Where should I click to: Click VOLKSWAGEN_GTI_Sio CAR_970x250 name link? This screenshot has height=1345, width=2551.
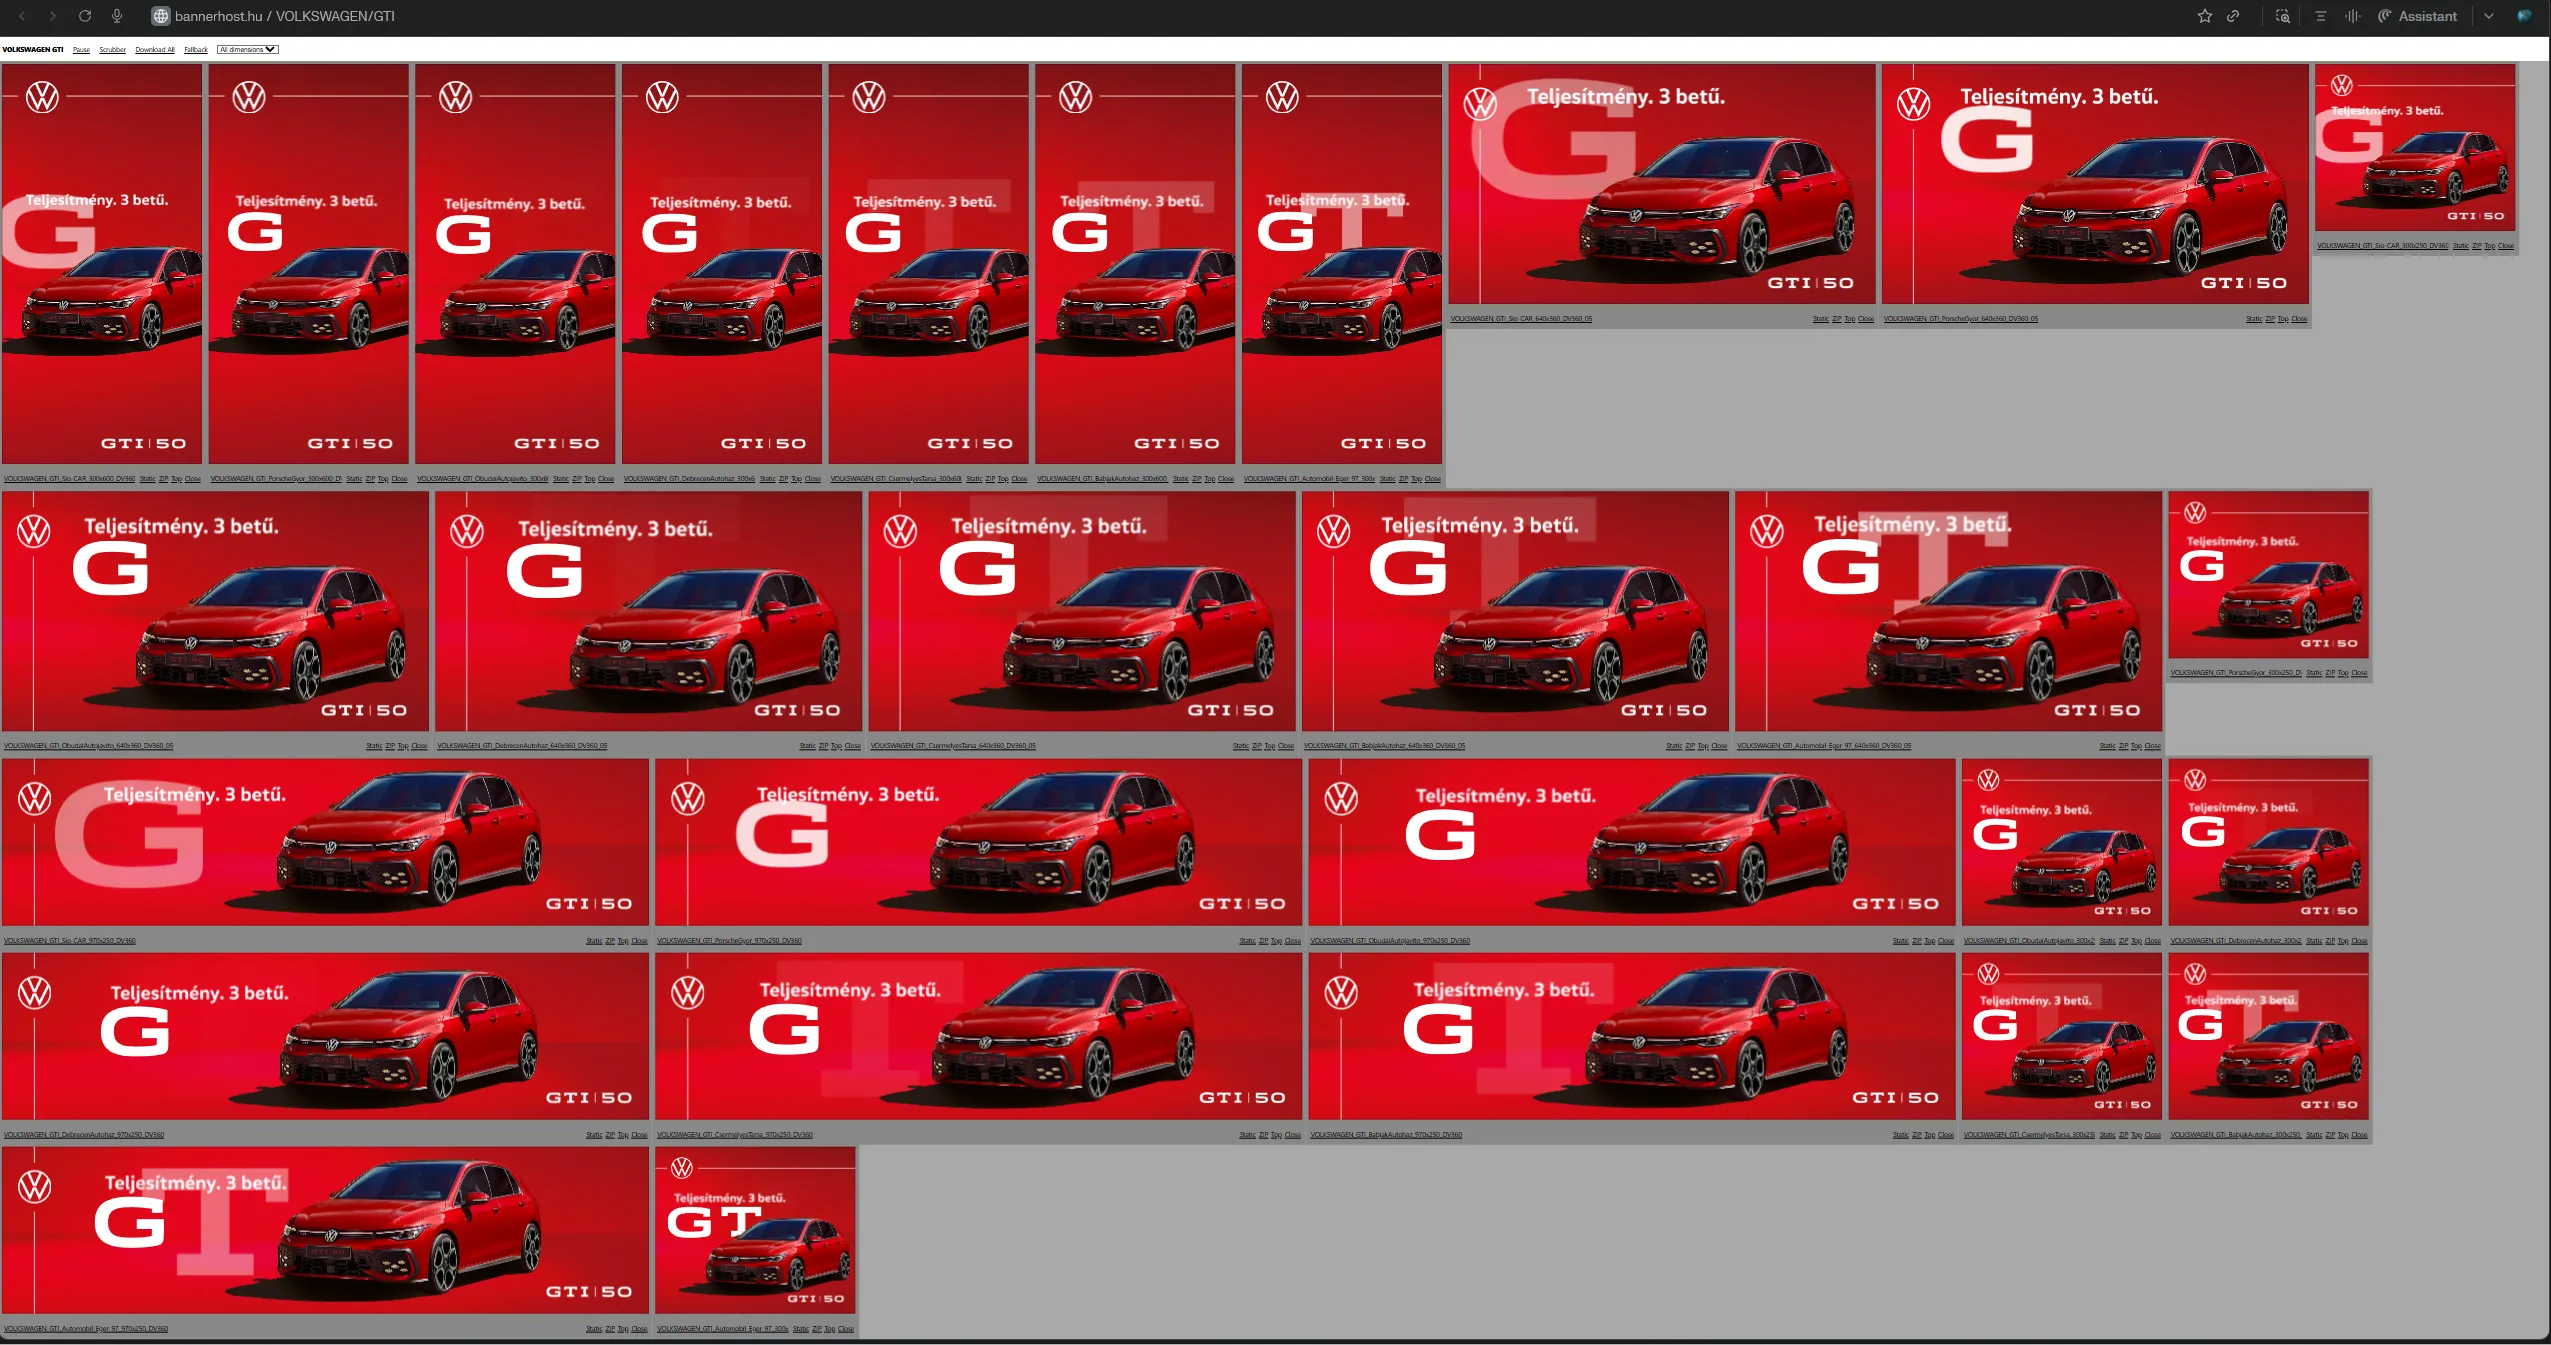click(70, 941)
